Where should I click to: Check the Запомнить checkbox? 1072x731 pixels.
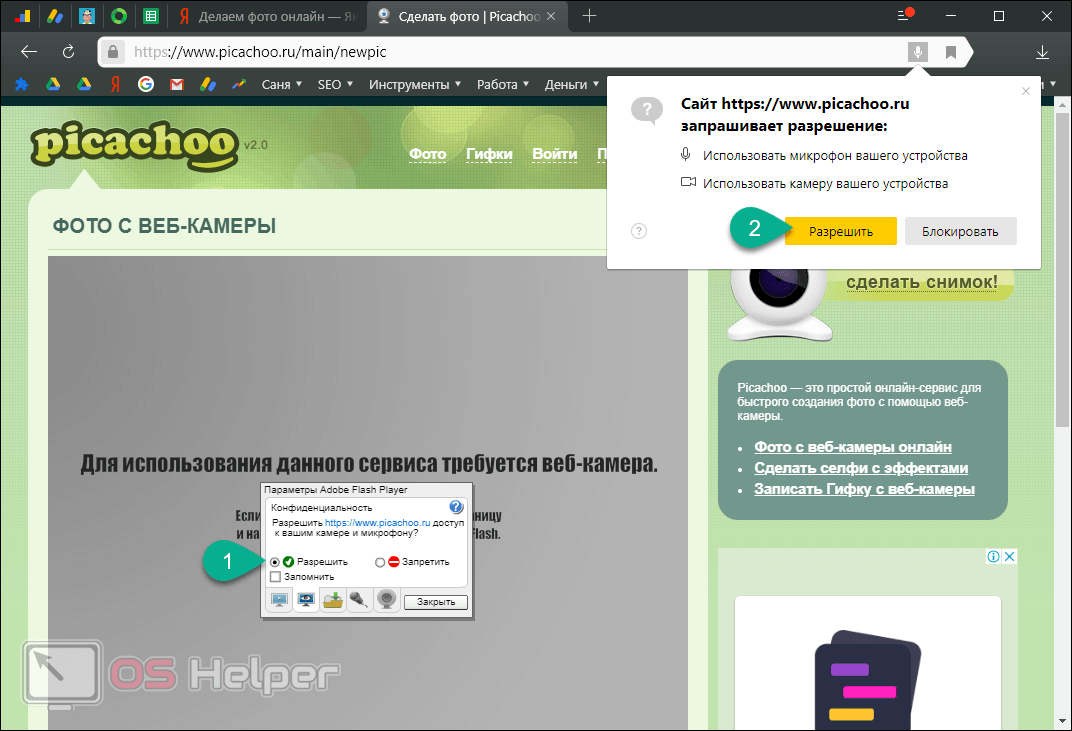275,577
